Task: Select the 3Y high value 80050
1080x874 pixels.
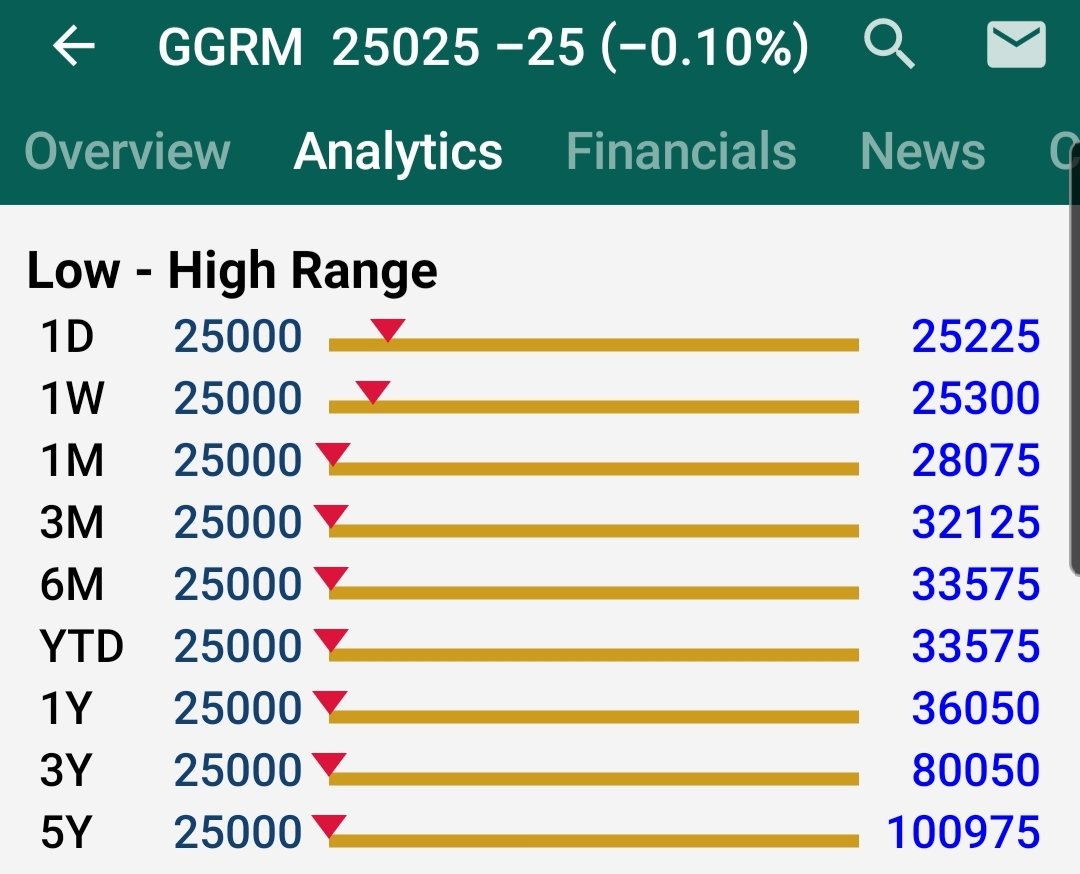Action: [x=975, y=770]
